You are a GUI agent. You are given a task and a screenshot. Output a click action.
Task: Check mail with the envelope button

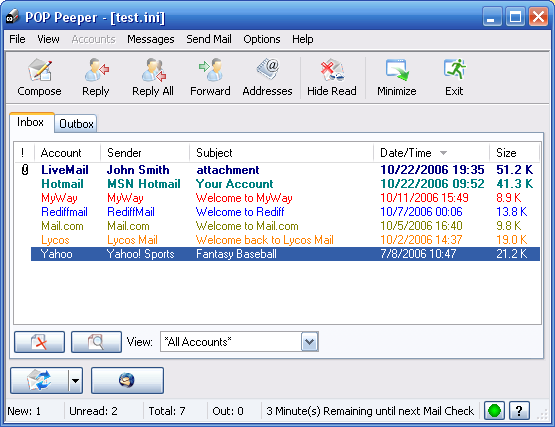pyautogui.click(x=39, y=381)
